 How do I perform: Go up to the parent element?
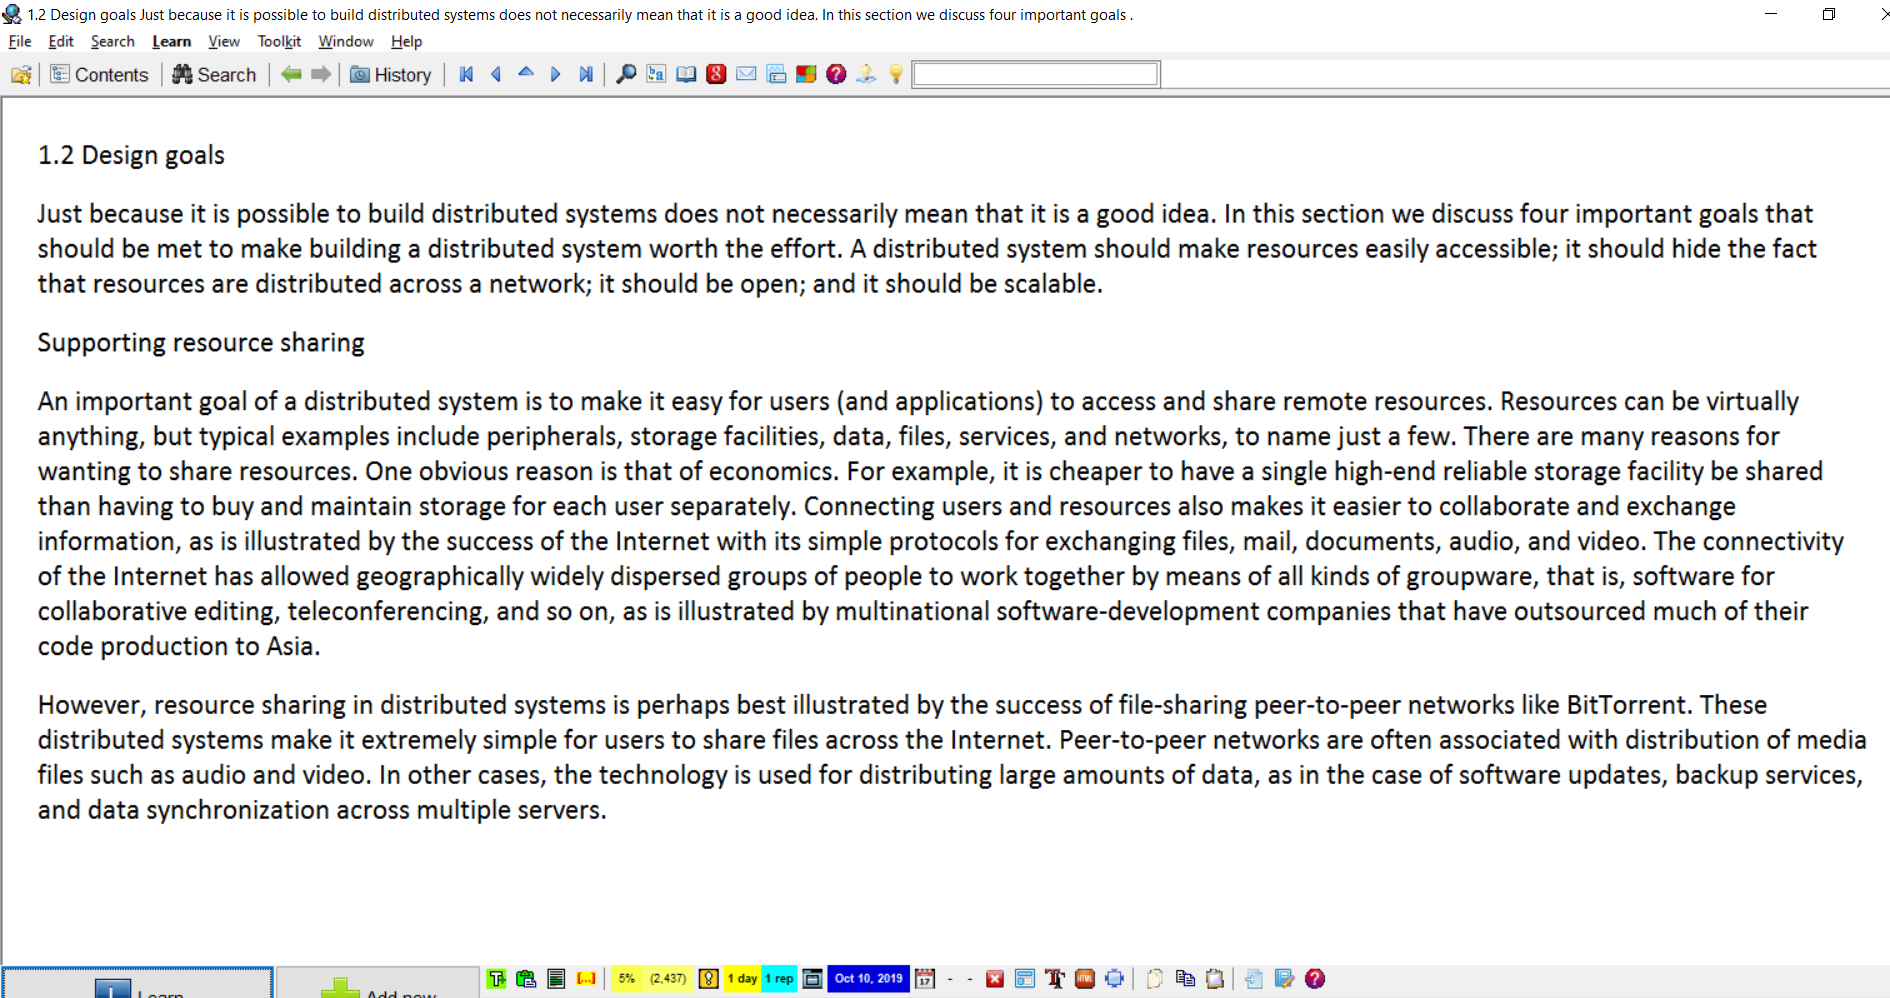tap(526, 73)
